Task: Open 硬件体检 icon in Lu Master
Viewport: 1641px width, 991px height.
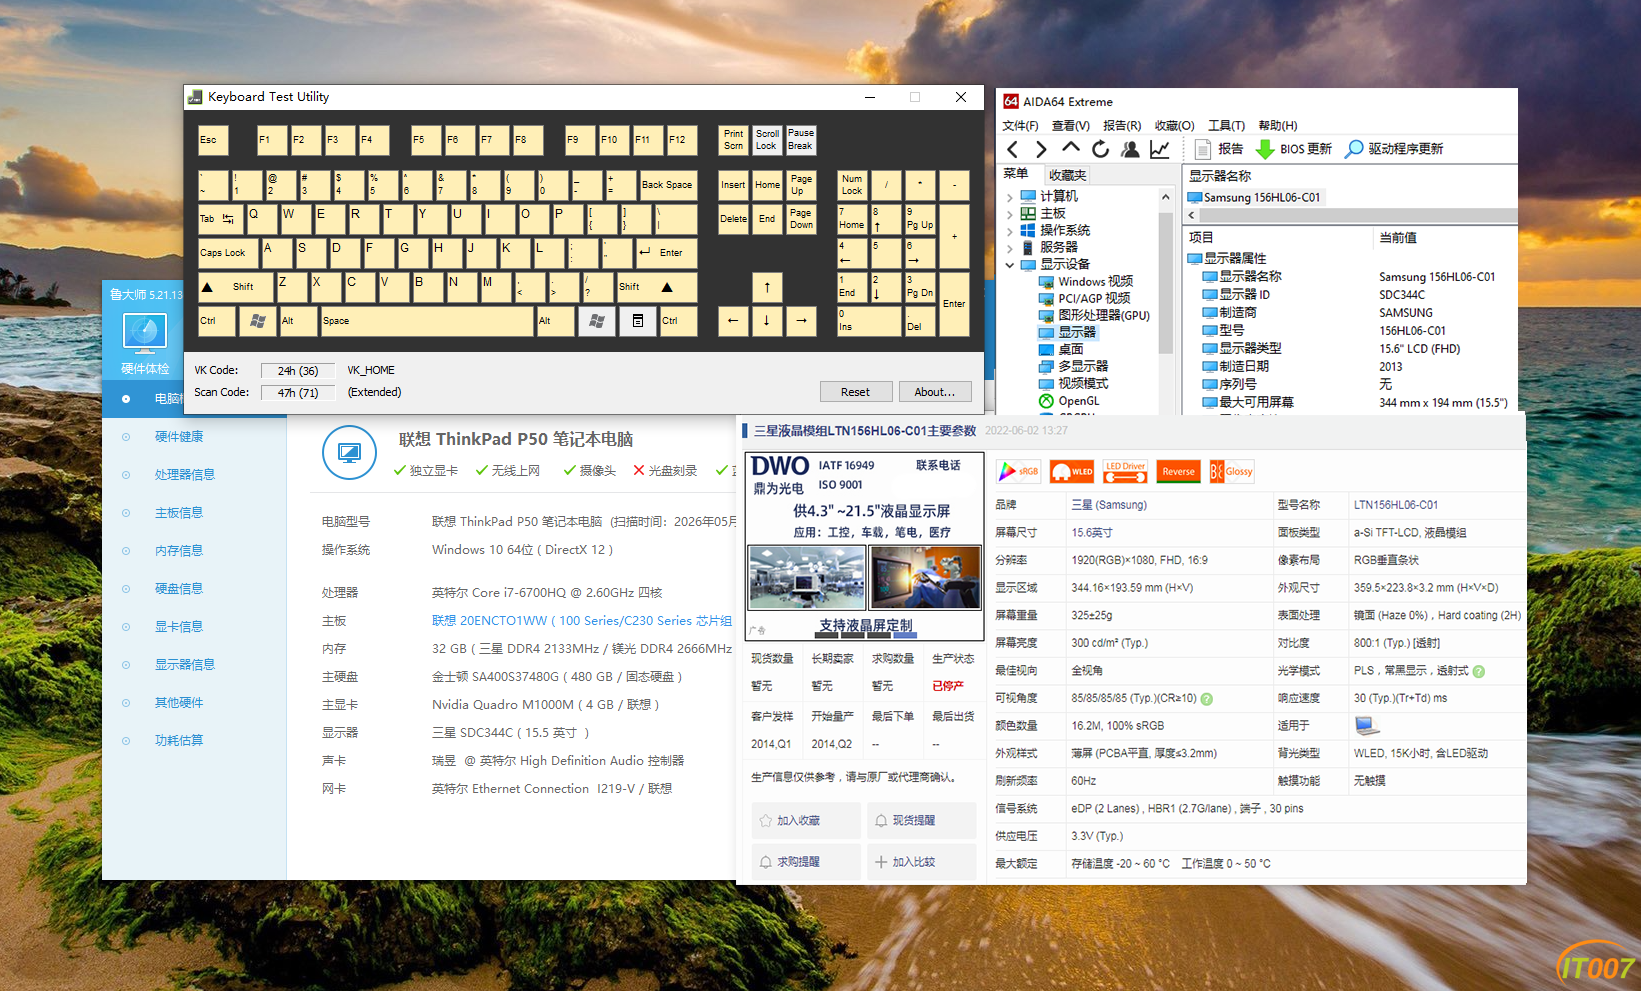Action: [x=145, y=345]
